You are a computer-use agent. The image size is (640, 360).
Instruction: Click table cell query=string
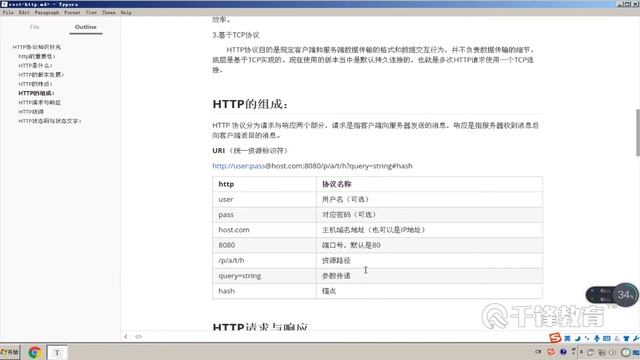pos(264,276)
